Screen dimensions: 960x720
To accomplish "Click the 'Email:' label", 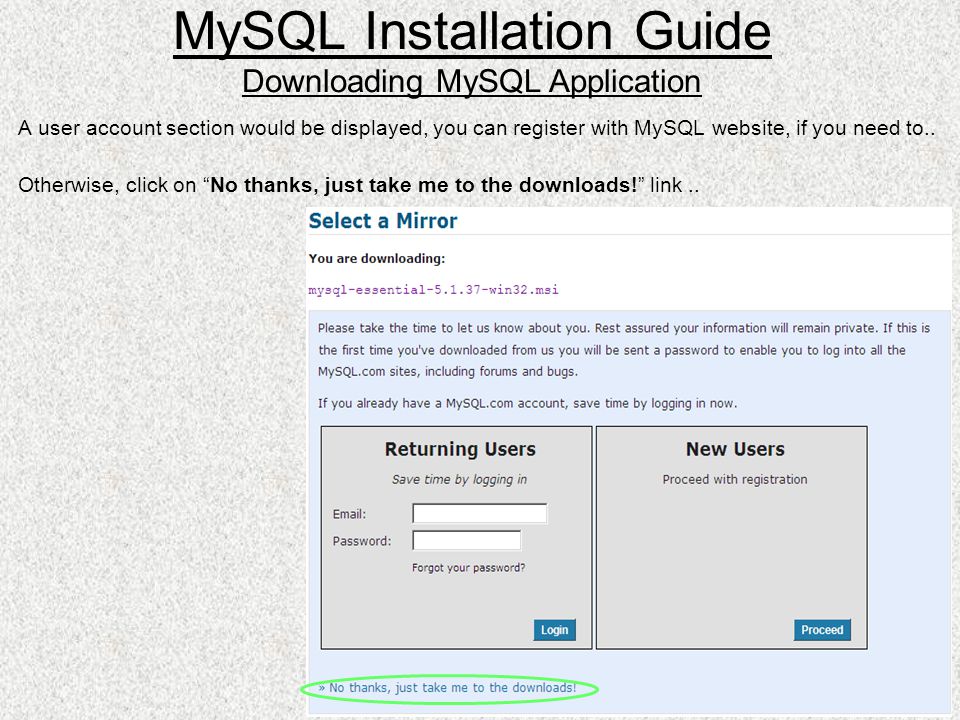I will (x=349, y=514).
